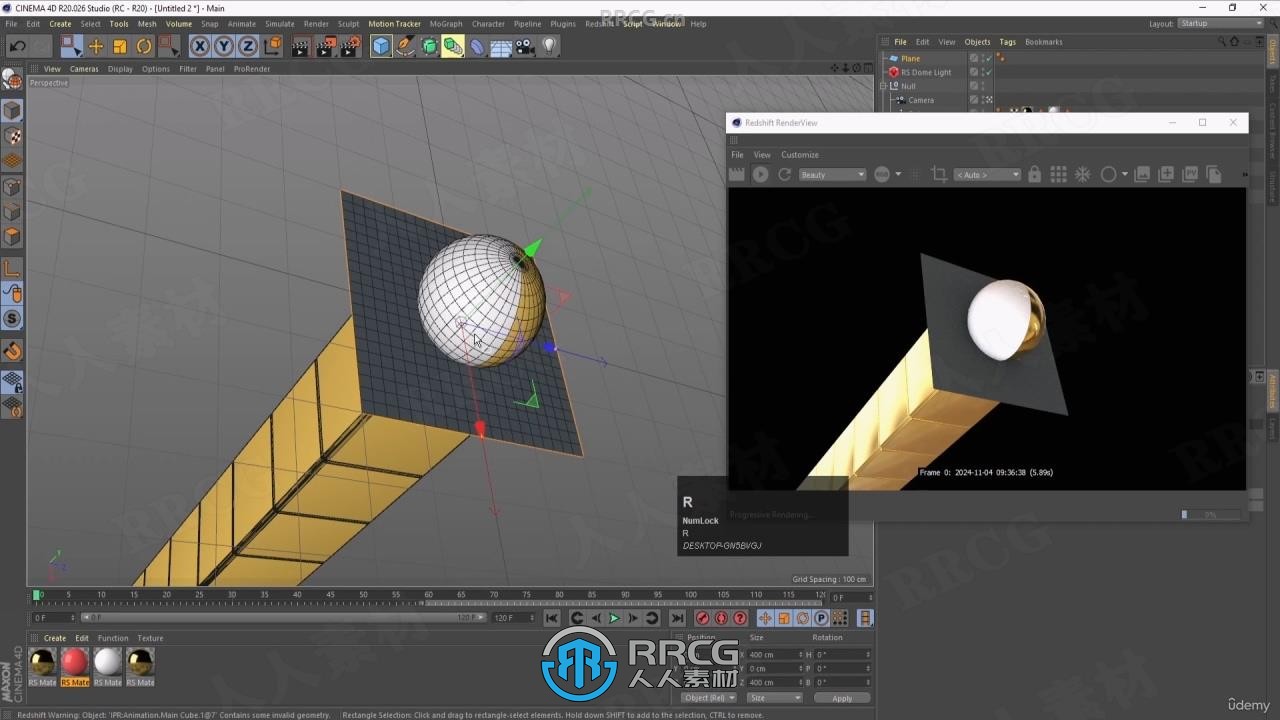Viewport: 1280px width, 720px height.
Task: Toggle RenderView camera lock
Action: [x=1035, y=174]
